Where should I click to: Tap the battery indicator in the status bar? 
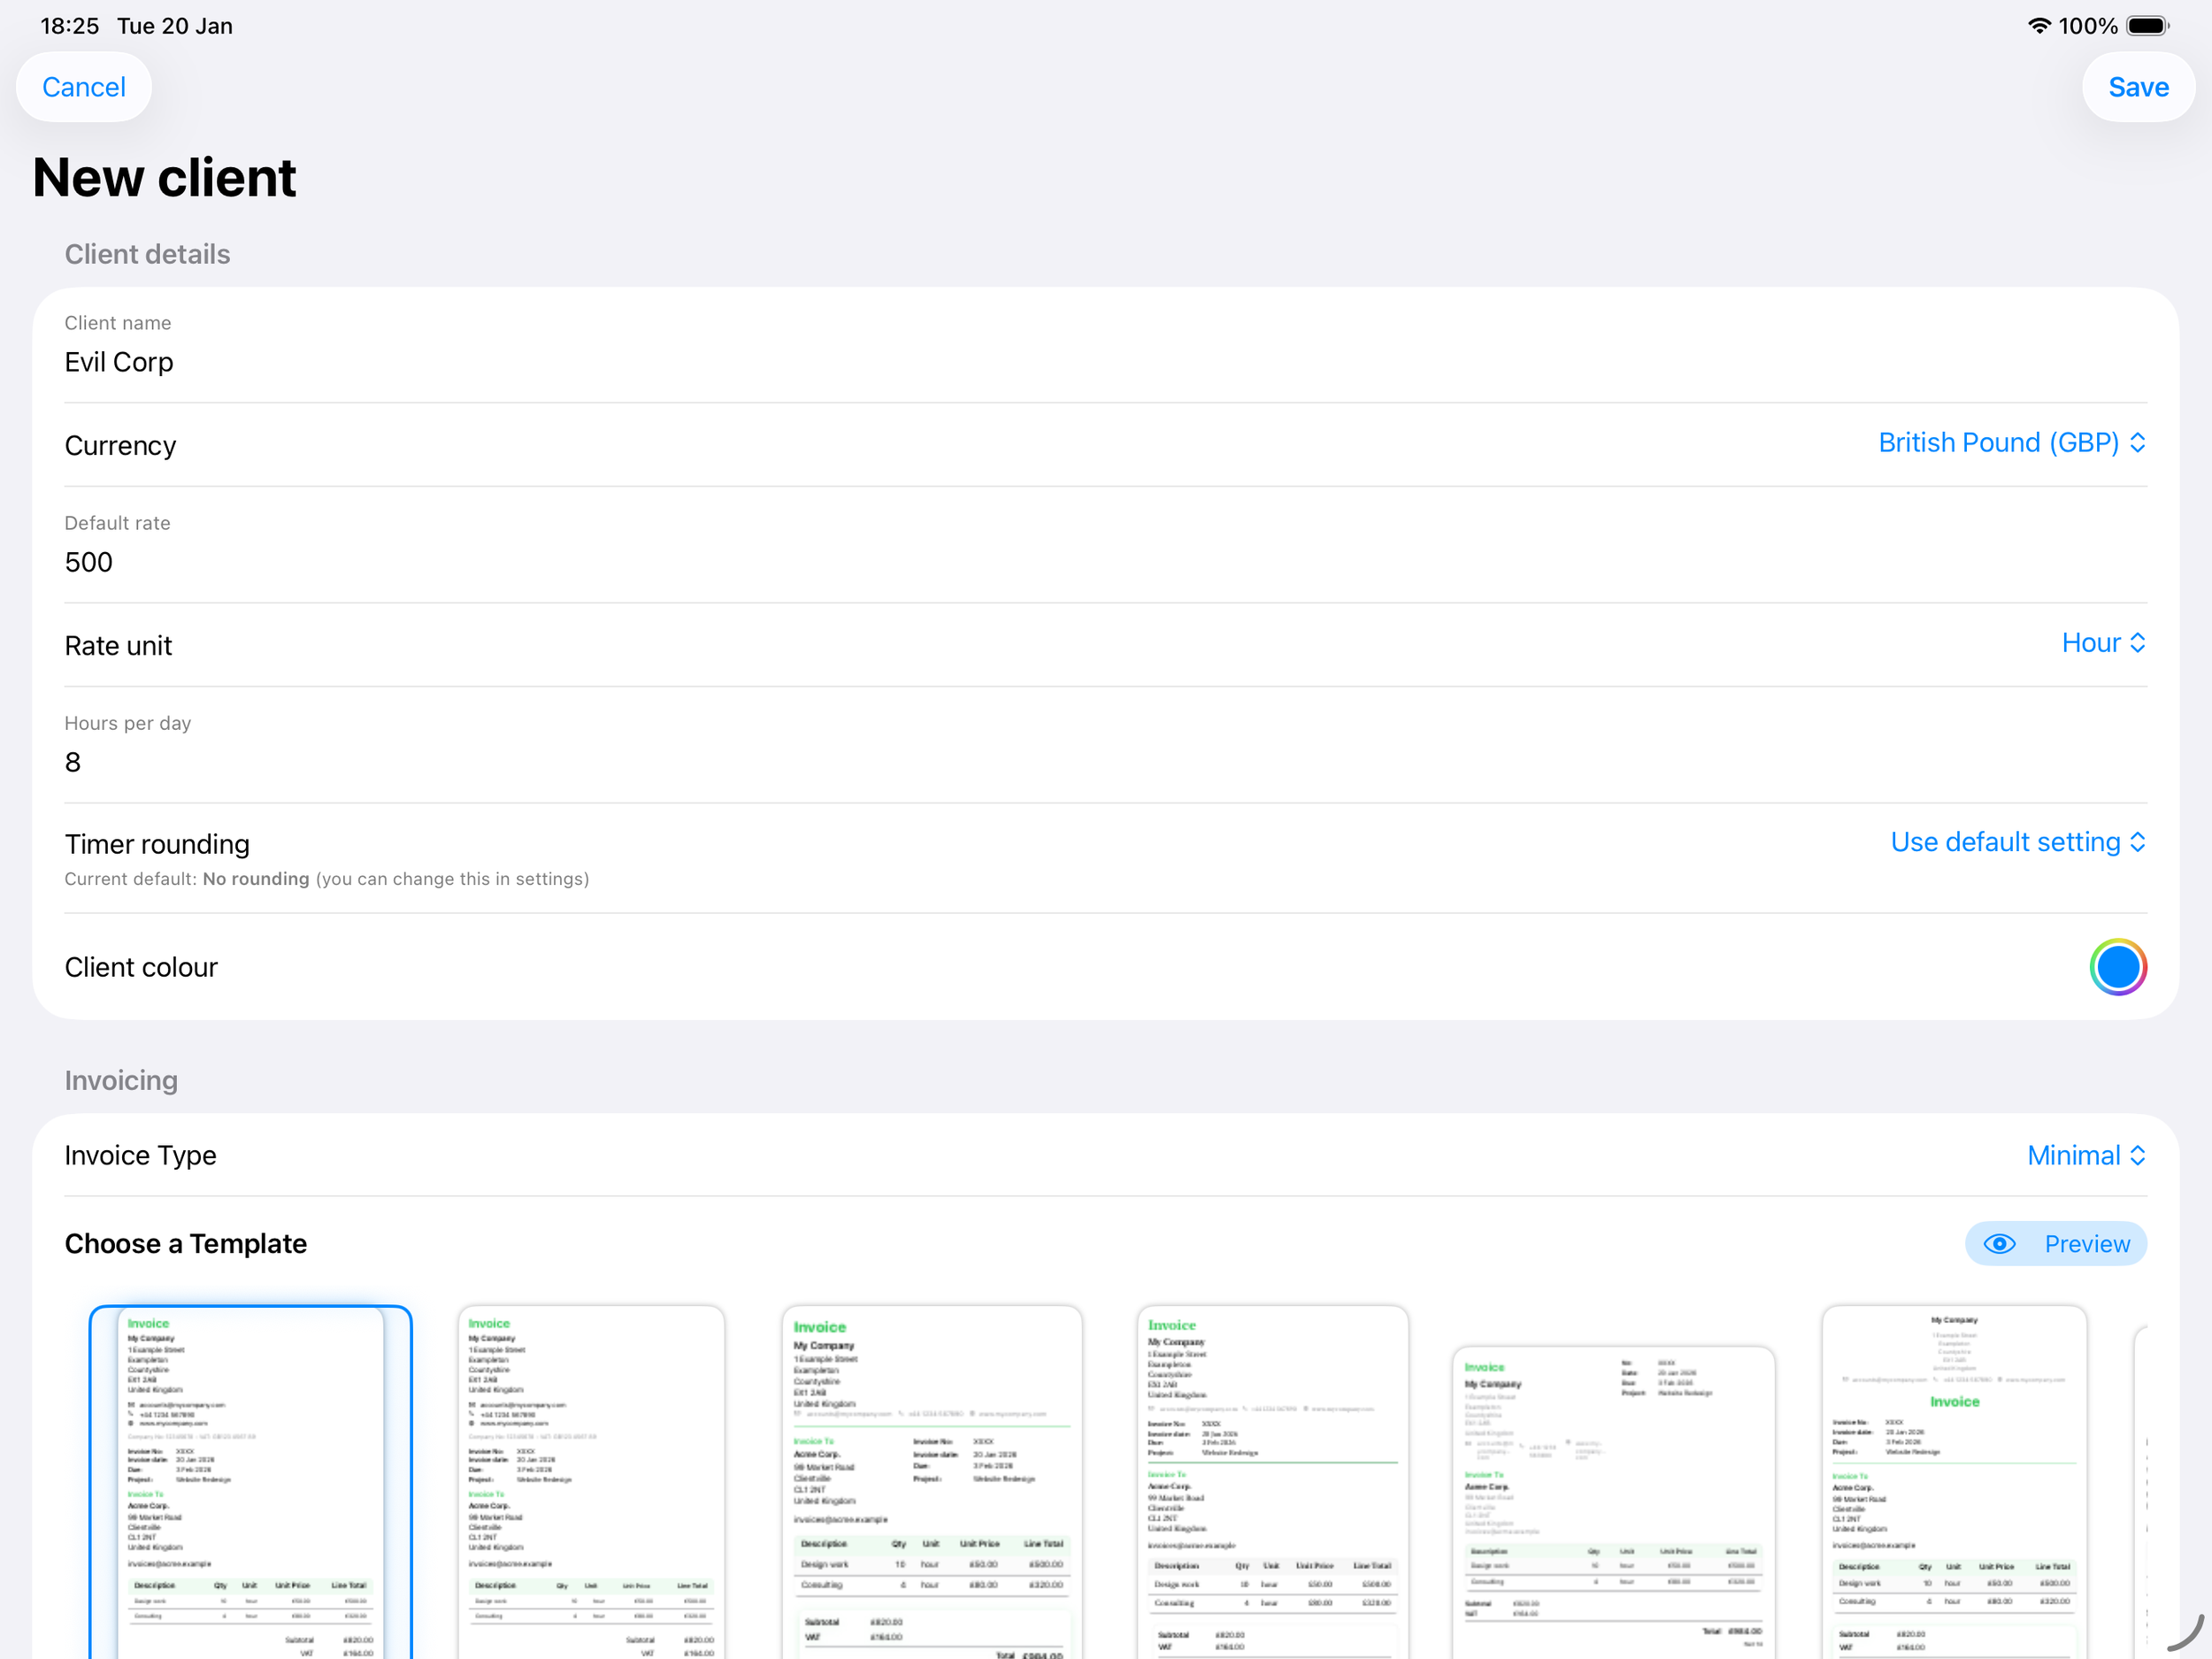point(2148,25)
